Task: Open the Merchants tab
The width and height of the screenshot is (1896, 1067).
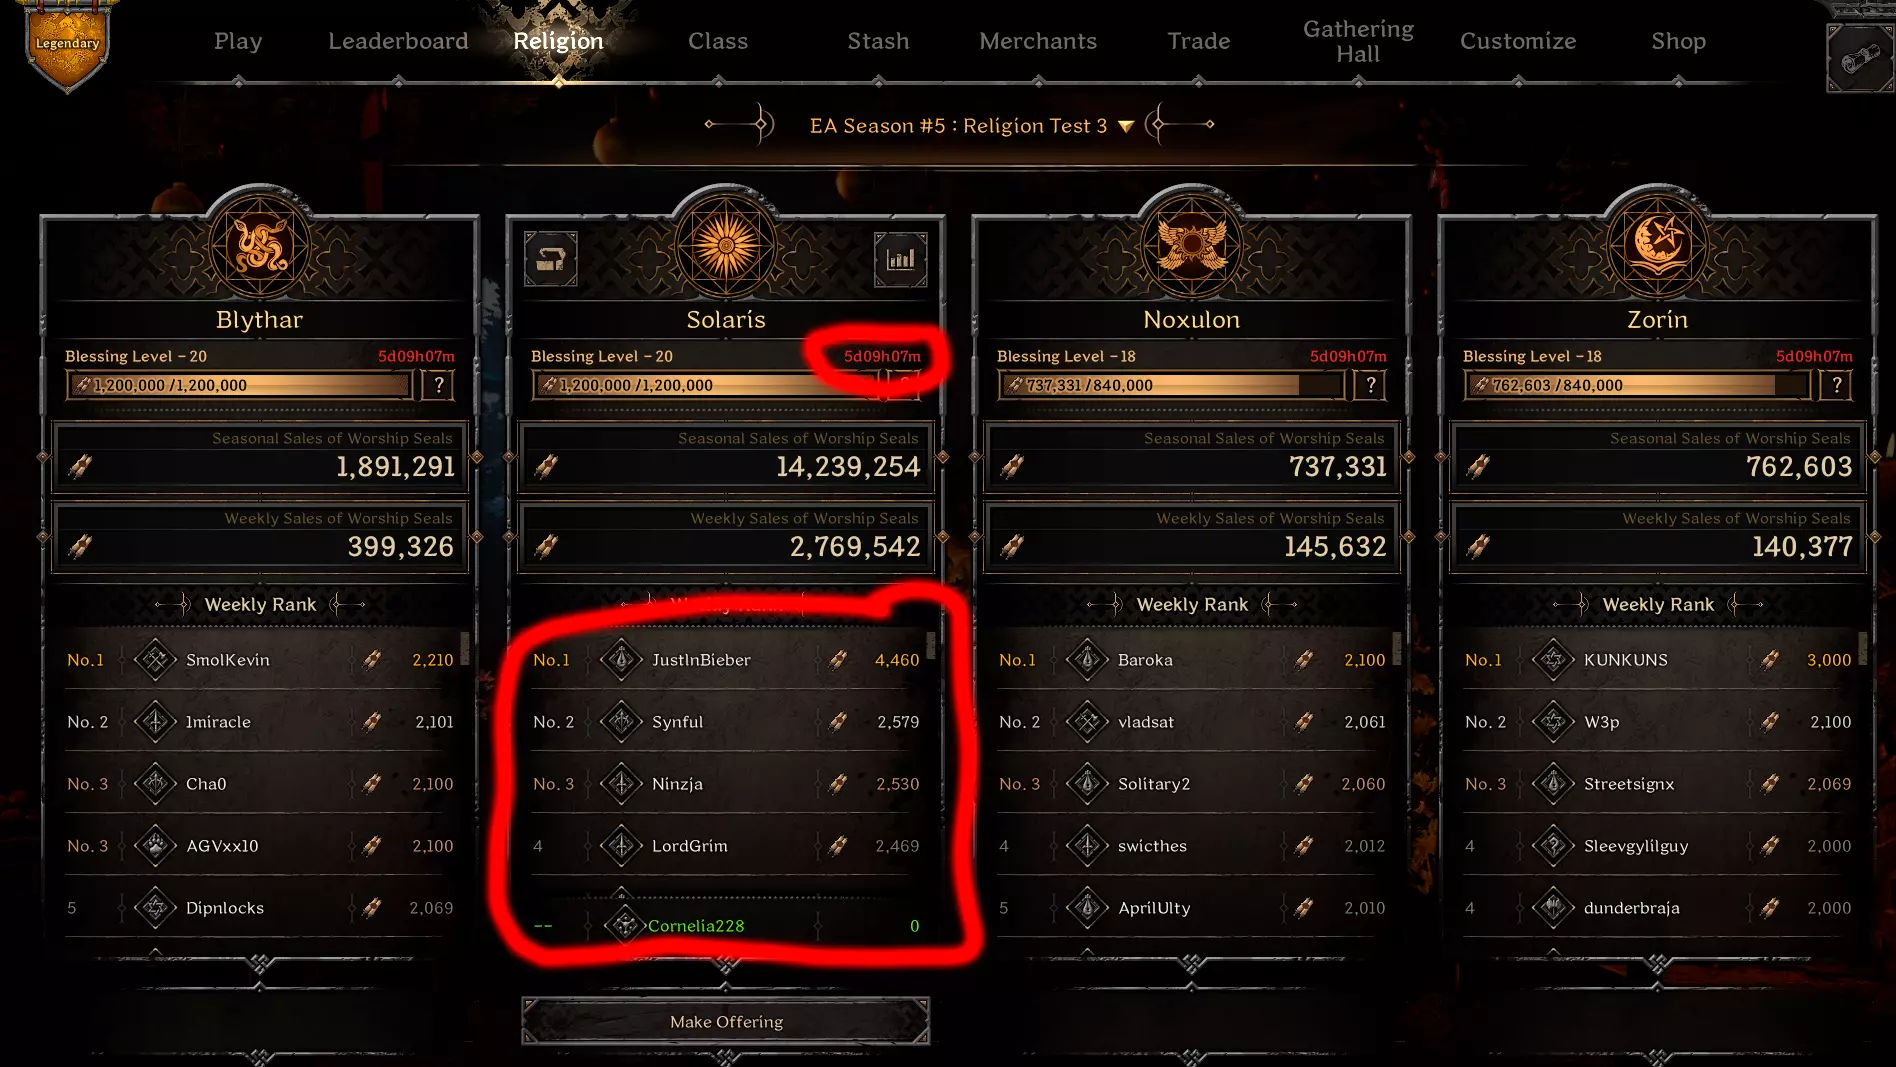Action: point(1038,41)
